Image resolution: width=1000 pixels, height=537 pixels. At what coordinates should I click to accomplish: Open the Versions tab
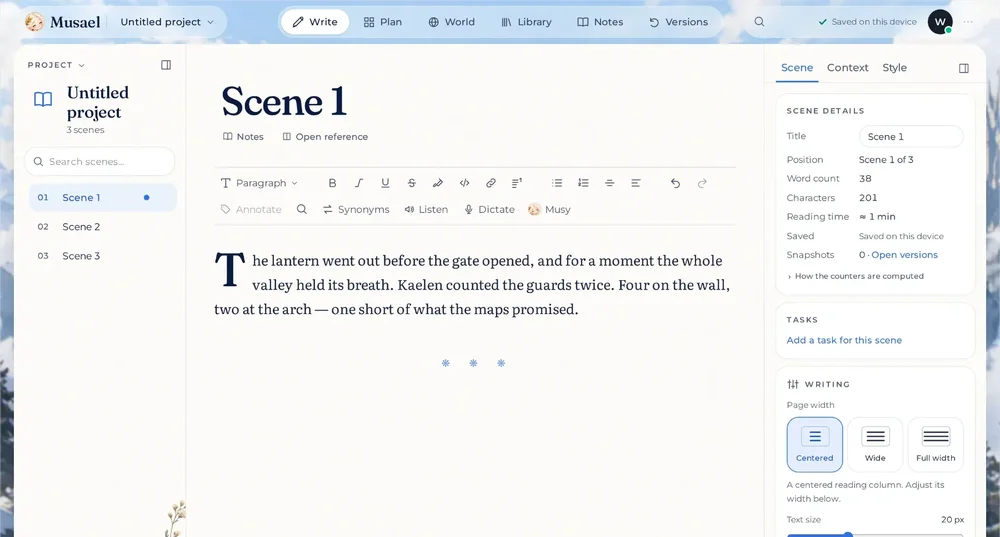679,22
